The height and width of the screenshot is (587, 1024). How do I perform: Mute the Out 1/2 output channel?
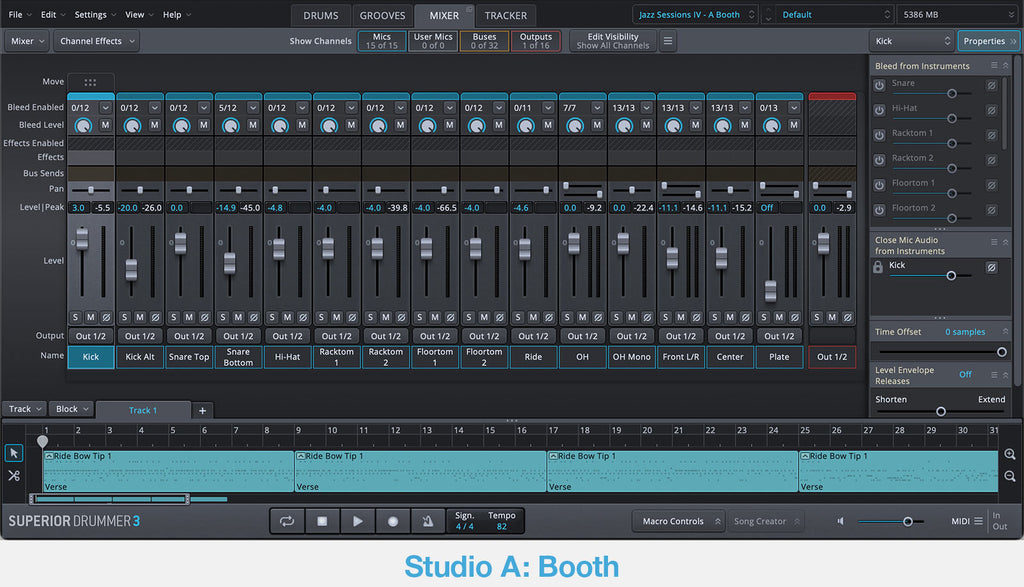point(832,317)
